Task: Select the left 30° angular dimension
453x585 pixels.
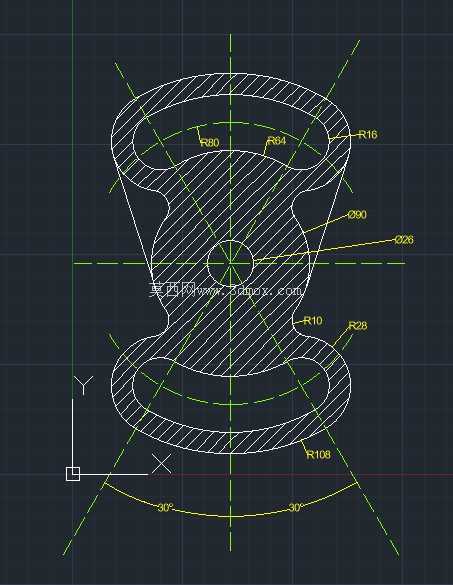Action: pos(166,508)
